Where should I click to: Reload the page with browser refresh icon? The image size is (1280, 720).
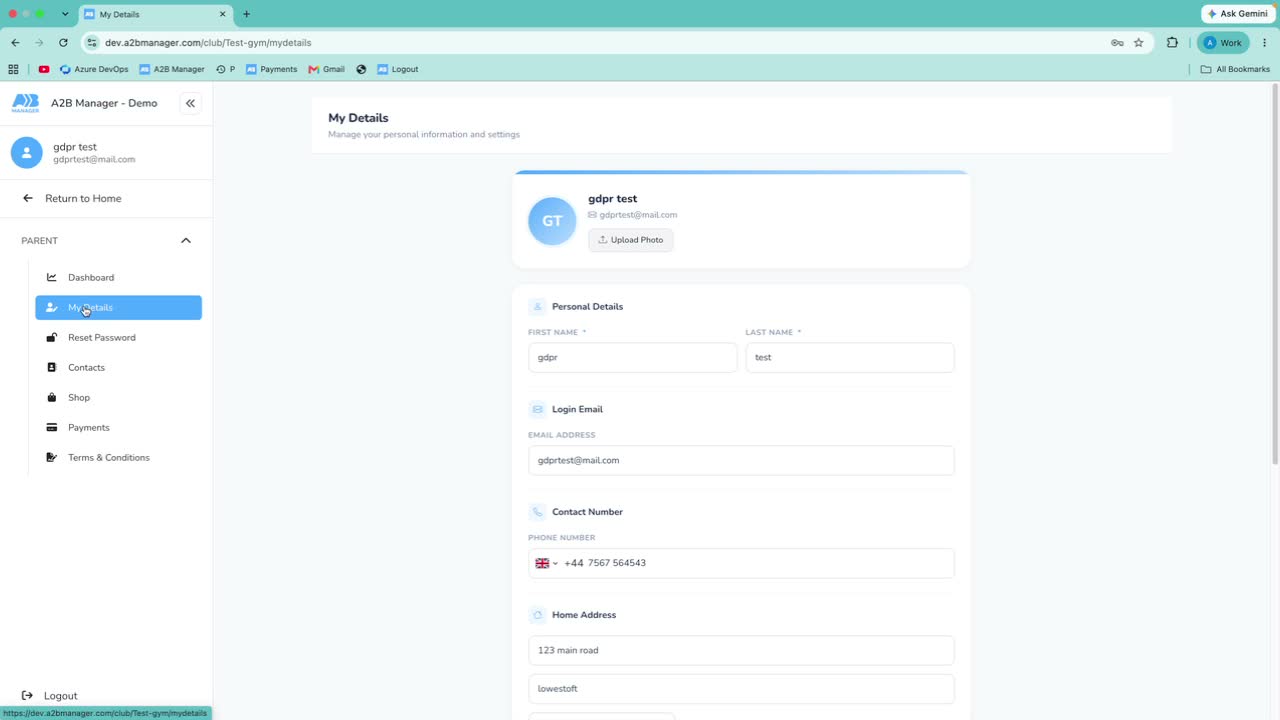pyautogui.click(x=63, y=43)
